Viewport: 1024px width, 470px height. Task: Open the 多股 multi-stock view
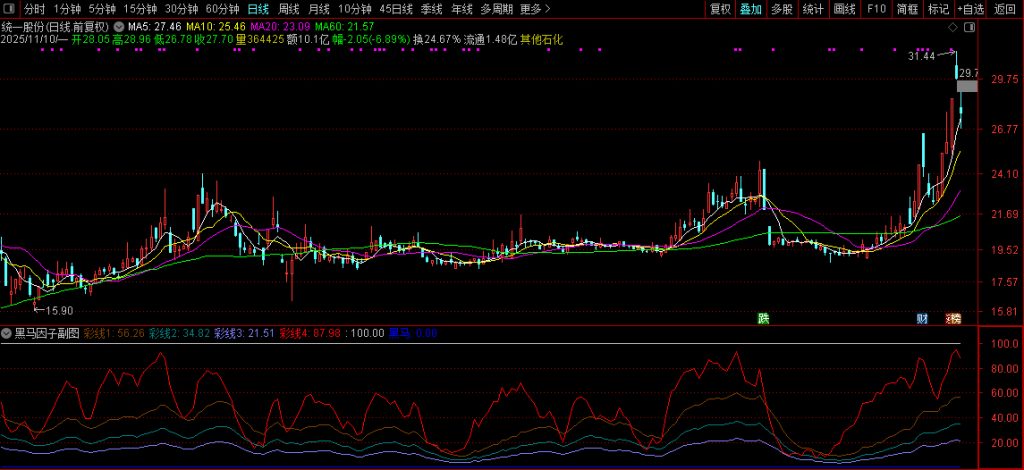(782, 9)
